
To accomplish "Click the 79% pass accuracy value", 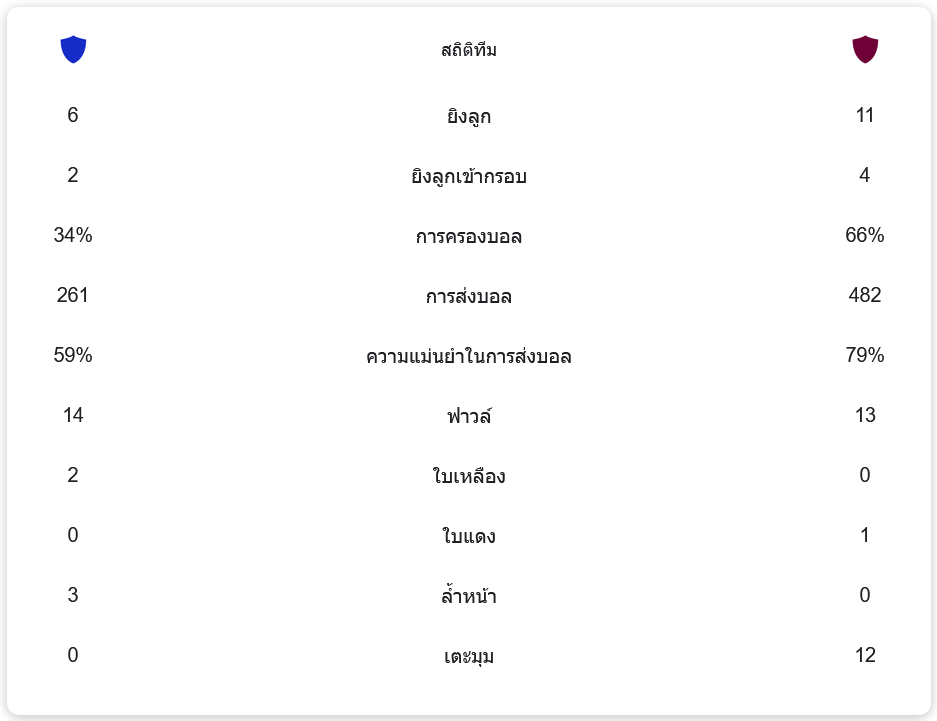I will [865, 355].
